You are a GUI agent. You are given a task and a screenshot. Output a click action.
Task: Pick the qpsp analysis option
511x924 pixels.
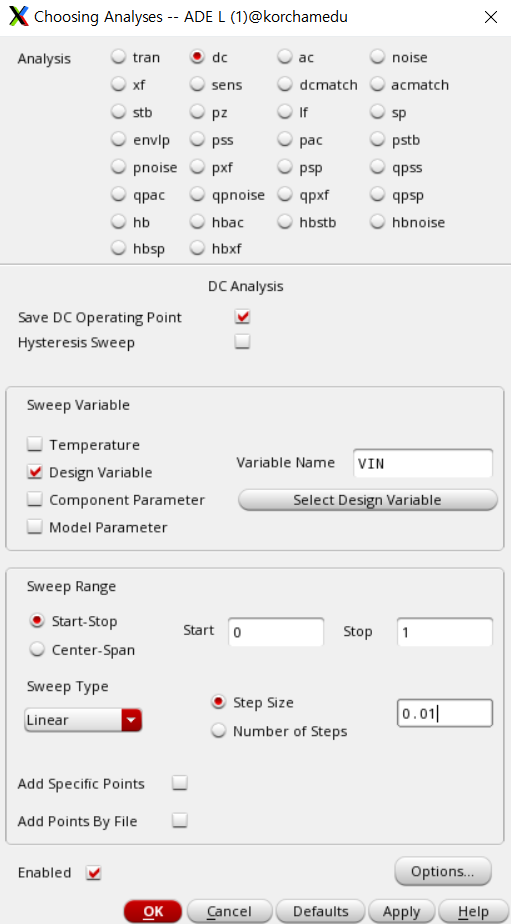click(x=377, y=194)
